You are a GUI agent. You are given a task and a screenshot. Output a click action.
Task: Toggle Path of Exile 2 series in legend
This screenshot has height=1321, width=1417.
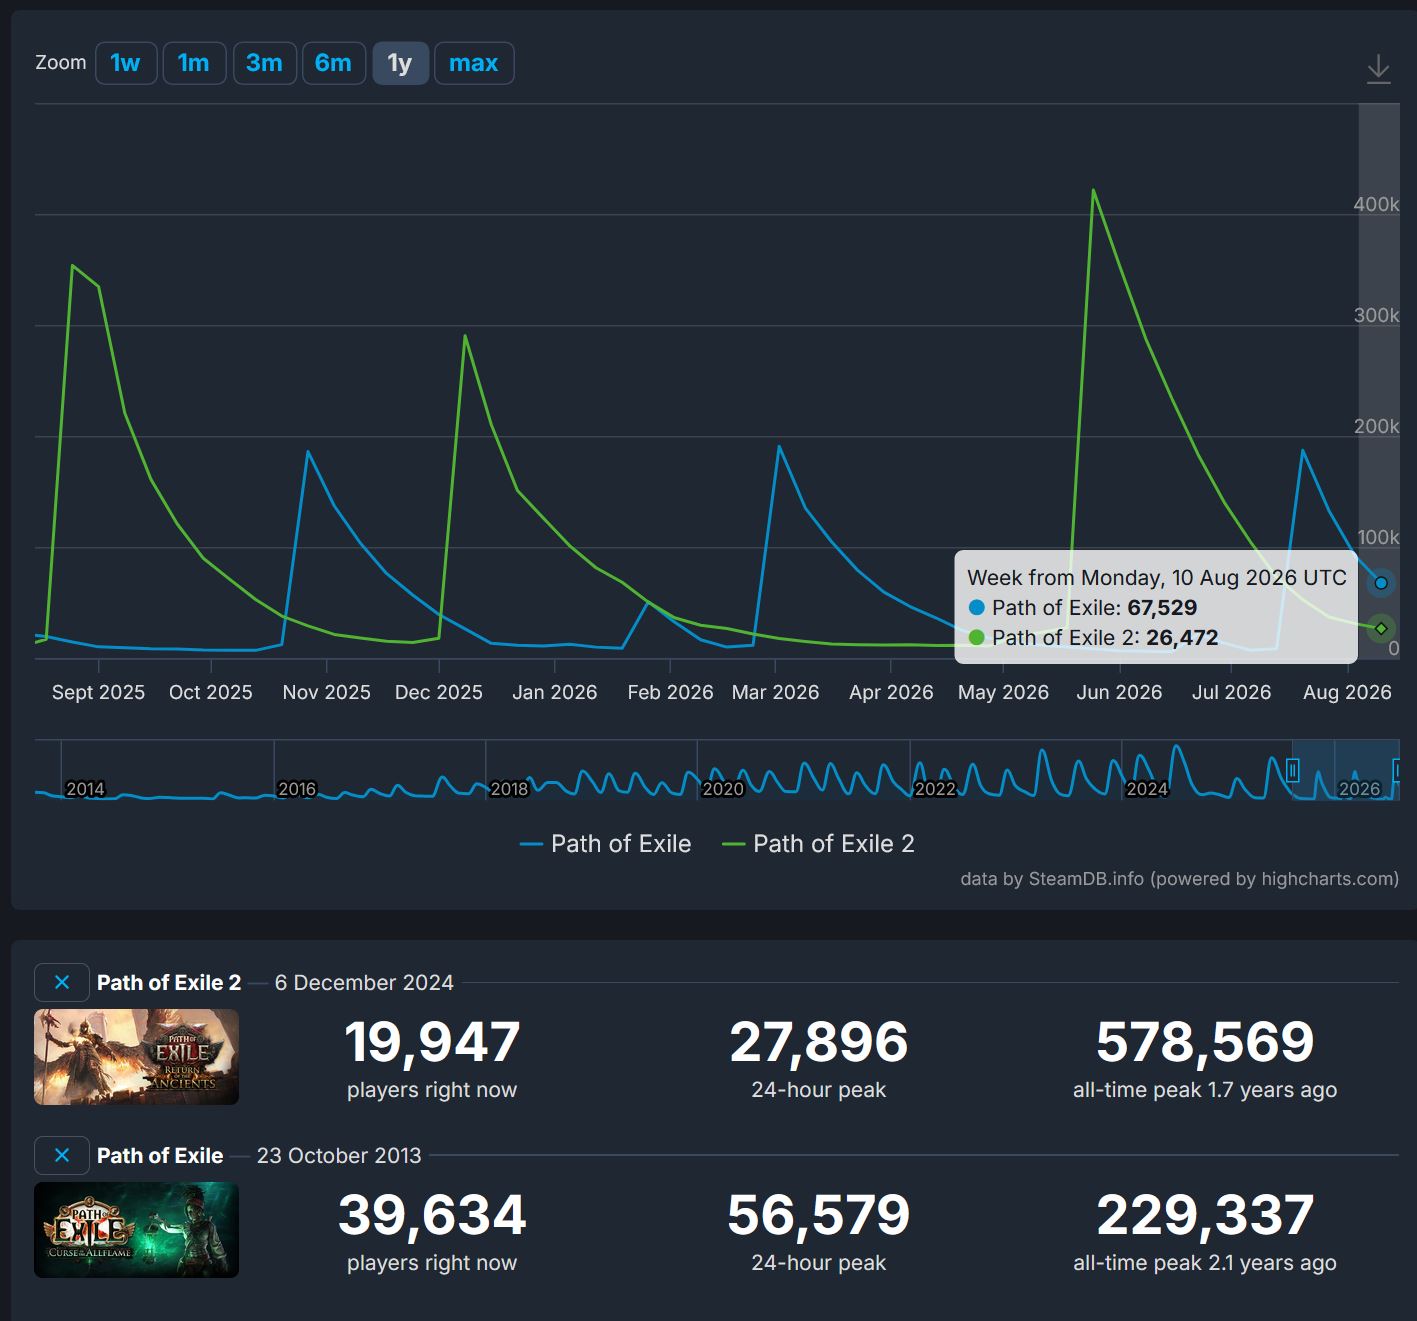(x=818, y=844)
